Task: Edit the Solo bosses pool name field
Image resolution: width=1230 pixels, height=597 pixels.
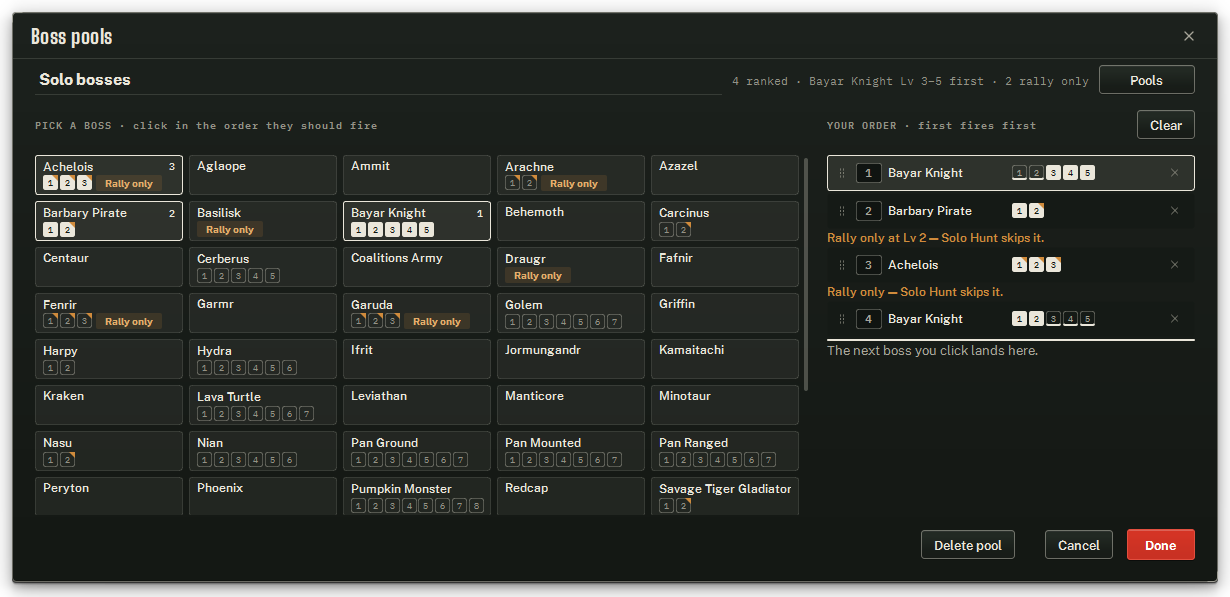Action: [378, 80]
